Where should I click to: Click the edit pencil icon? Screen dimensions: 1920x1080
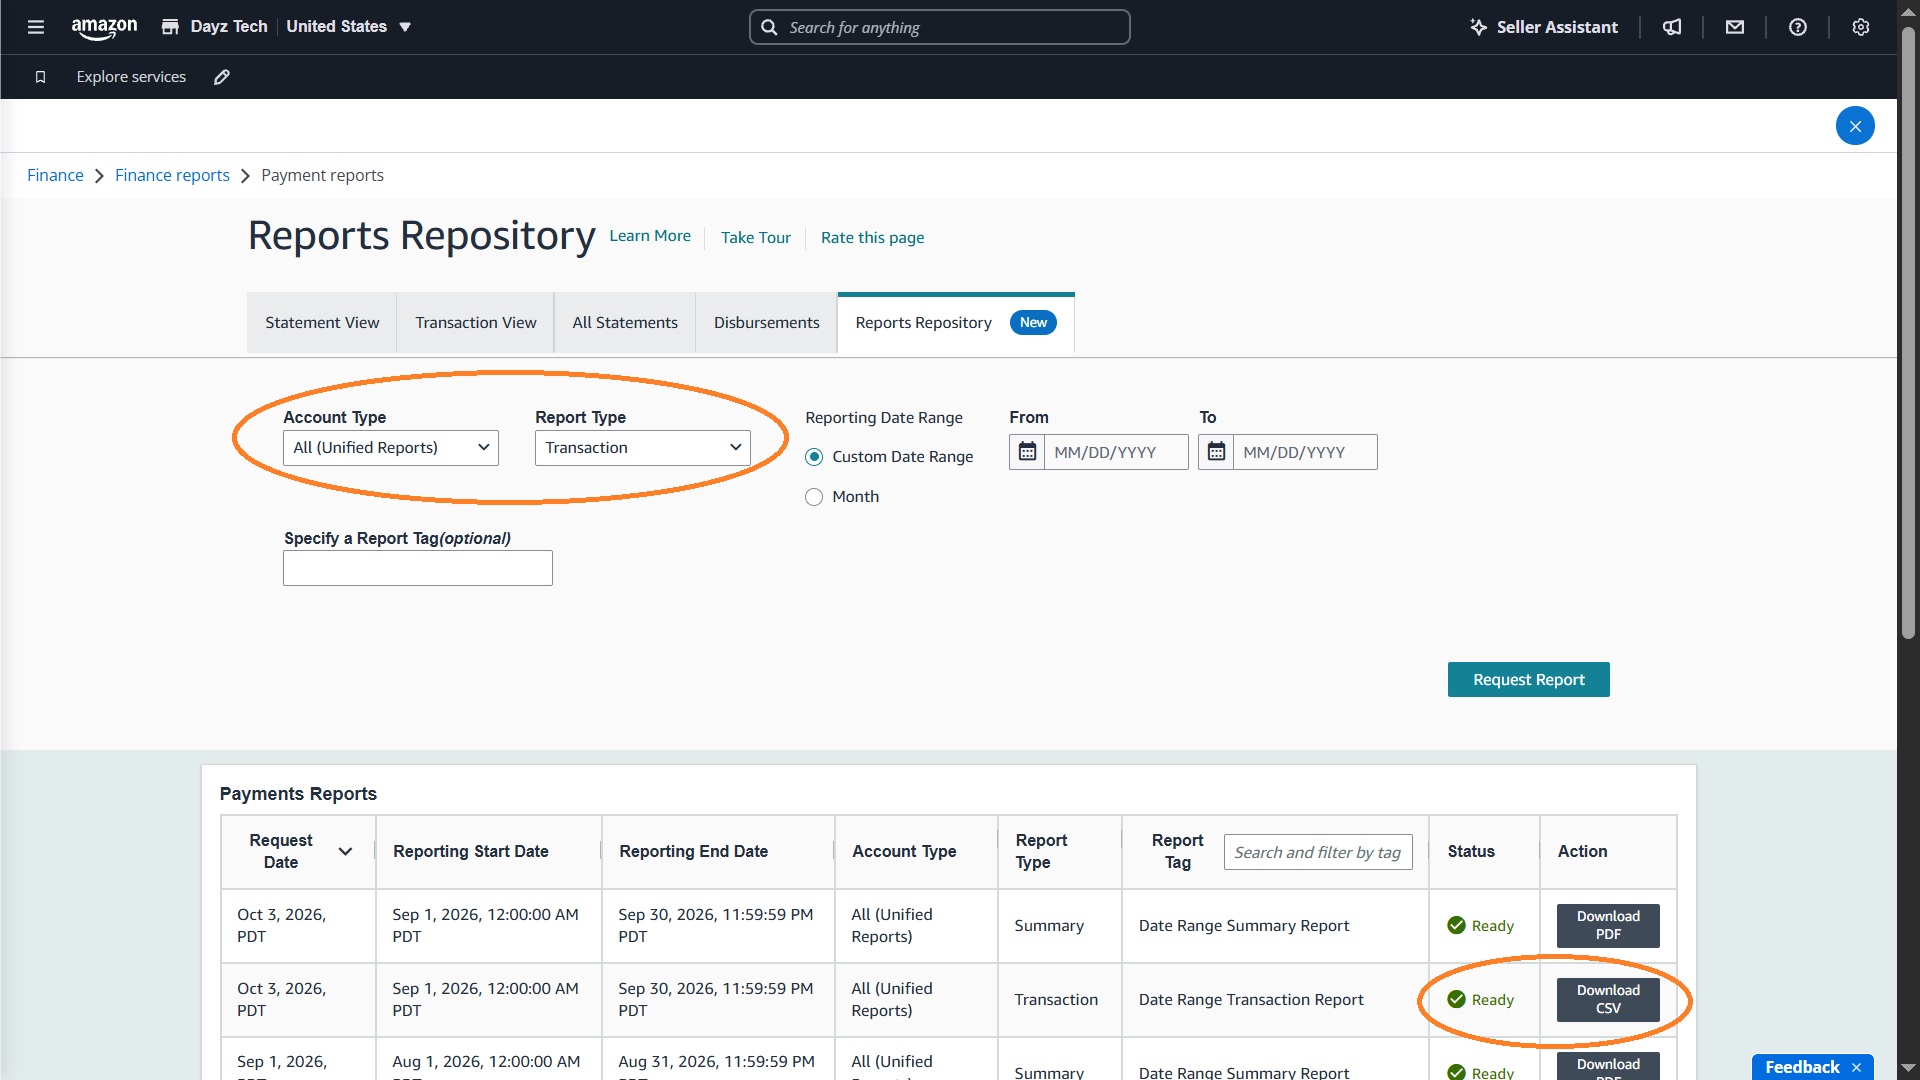click(222, 77)
